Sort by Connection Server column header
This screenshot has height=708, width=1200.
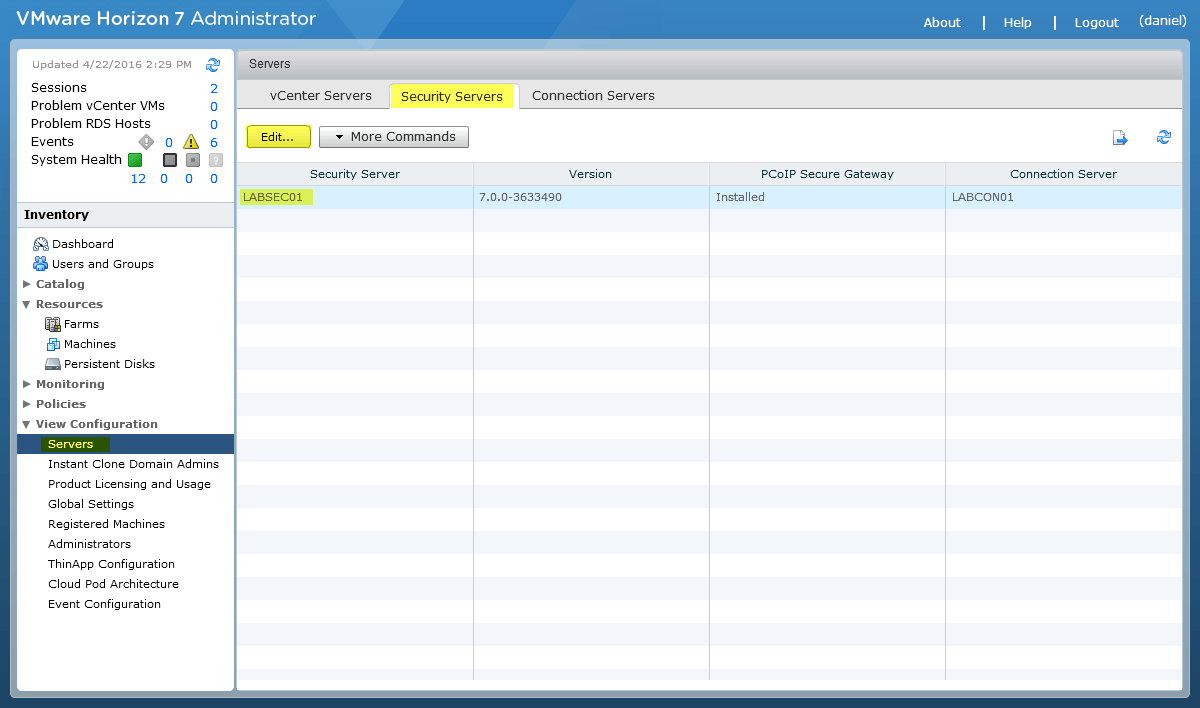point(1063,174)
